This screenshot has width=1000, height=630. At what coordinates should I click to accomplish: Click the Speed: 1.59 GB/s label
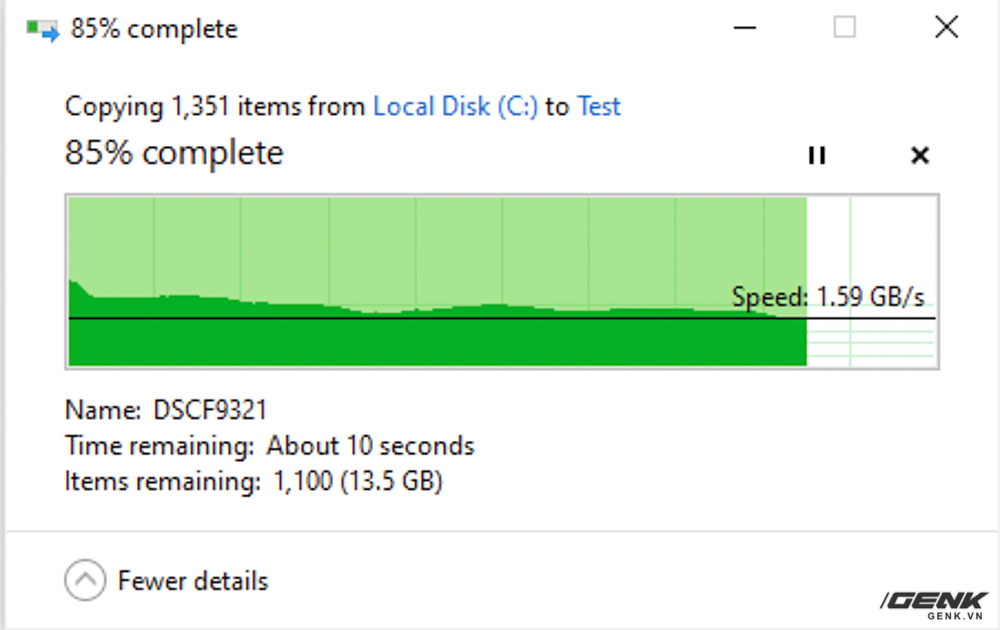tap(828, 297)
